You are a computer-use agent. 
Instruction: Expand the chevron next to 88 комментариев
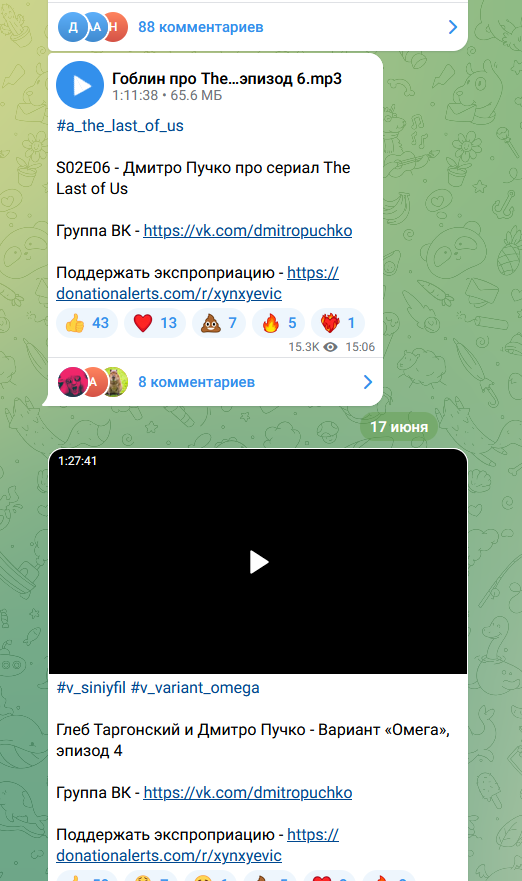click(x=453, y=27)
